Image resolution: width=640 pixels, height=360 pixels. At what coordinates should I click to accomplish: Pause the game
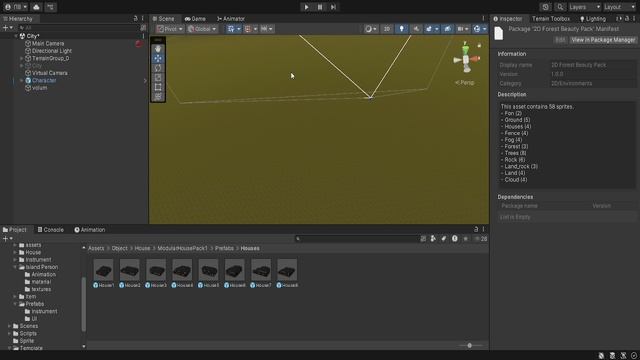click(x=320, y=7)
